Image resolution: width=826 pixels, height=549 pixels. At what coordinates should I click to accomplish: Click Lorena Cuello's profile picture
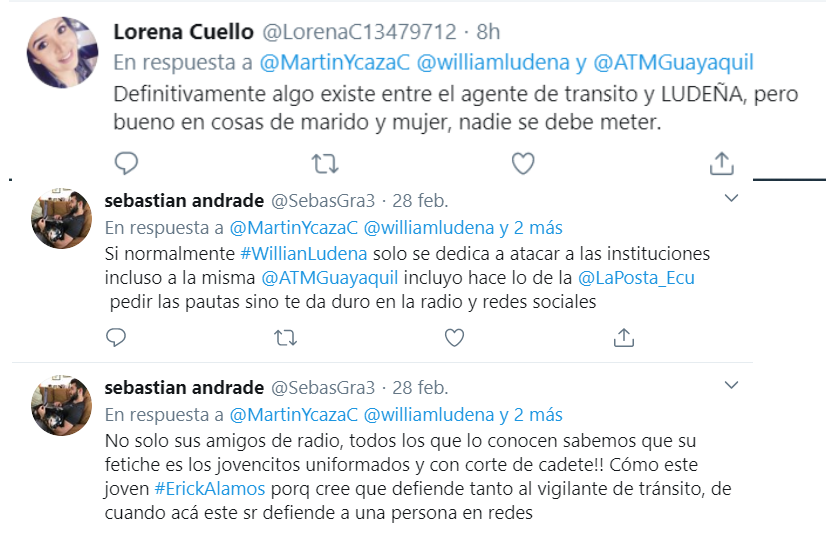pyautogui.click(x=63, y=52)
